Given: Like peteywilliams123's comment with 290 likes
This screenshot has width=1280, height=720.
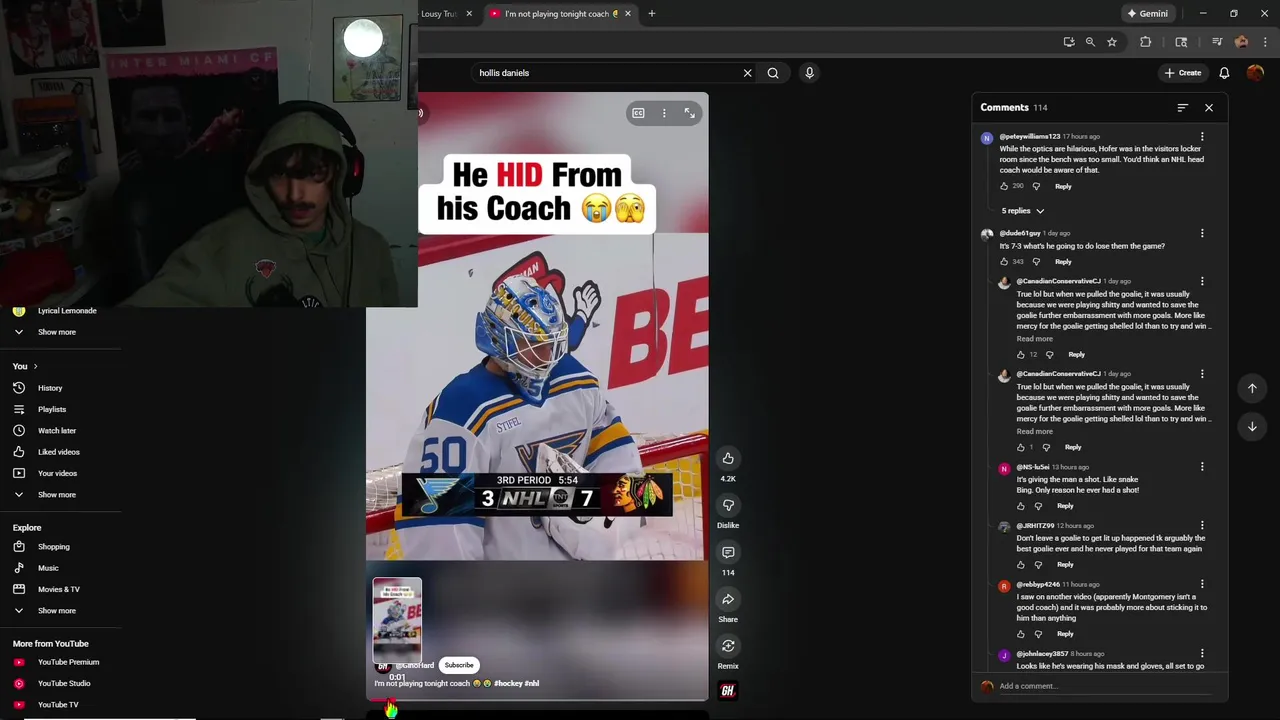Looking at the screenshot, I should click(1004, 186).
